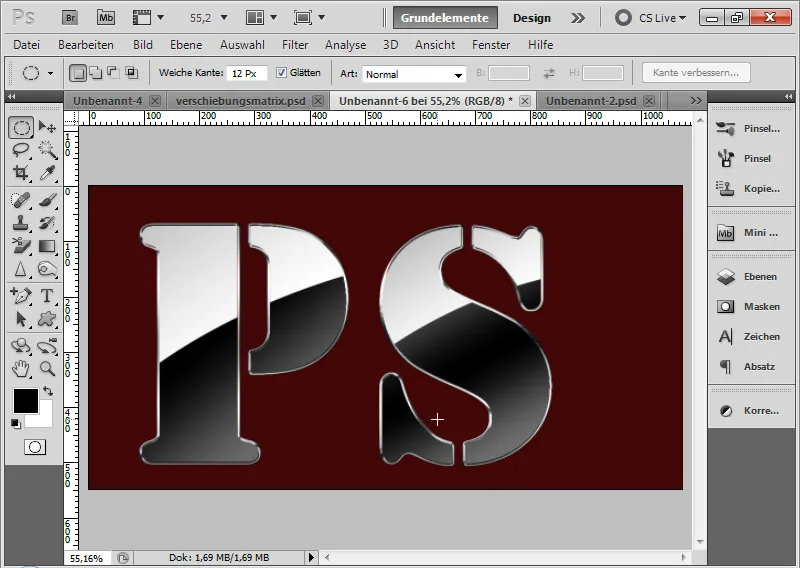Viewport: 800px width, 568px height.
Task: Open the Masken panel
Action: pos(749,307)
